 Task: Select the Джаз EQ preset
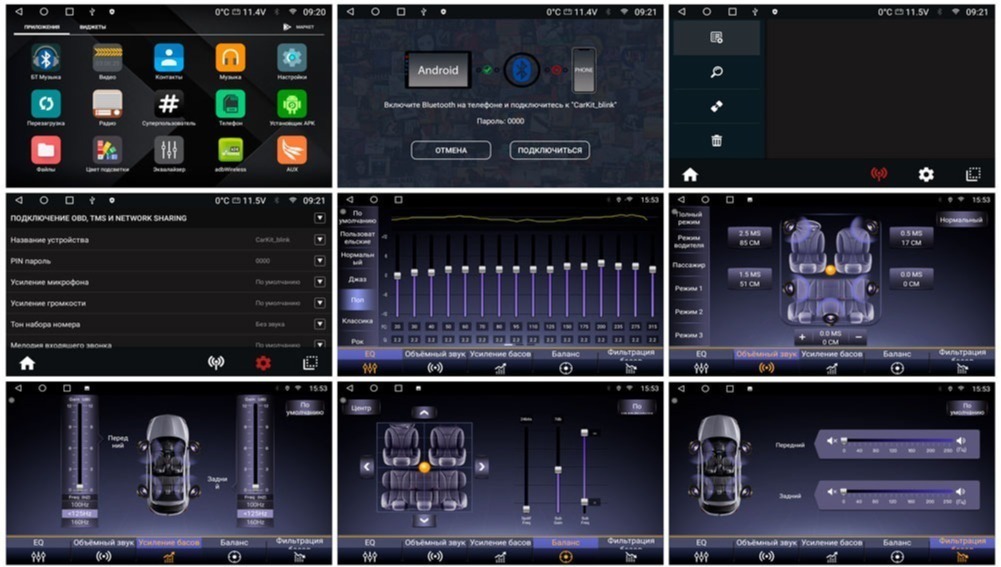(358, 279)
